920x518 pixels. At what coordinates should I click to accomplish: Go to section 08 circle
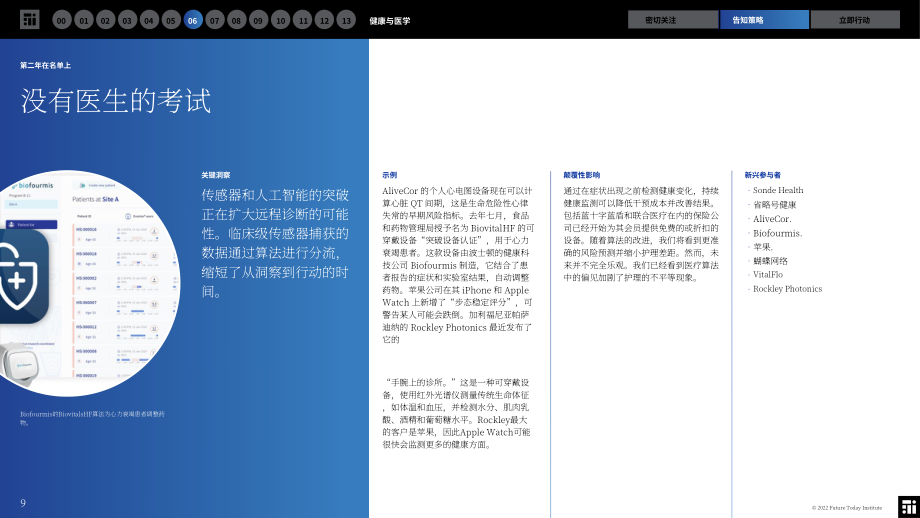pos(236,20)
